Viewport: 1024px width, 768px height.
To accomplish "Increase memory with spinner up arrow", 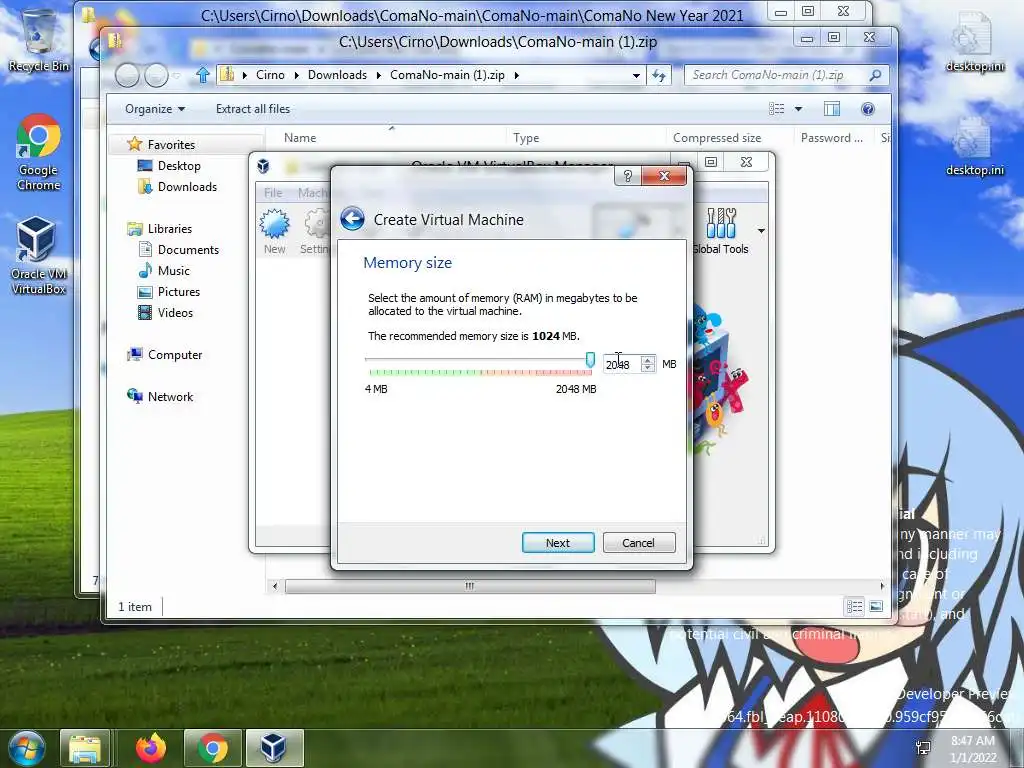I will (648, 360).
